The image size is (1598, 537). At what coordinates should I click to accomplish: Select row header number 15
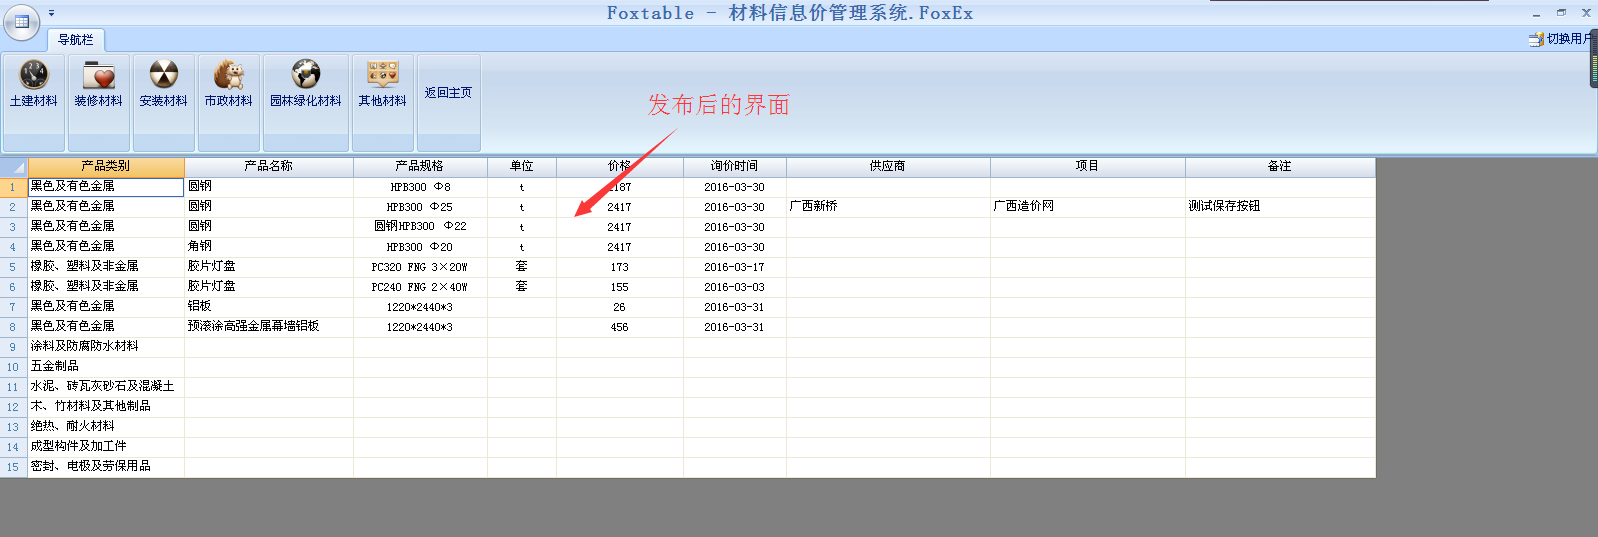(14, 467)
